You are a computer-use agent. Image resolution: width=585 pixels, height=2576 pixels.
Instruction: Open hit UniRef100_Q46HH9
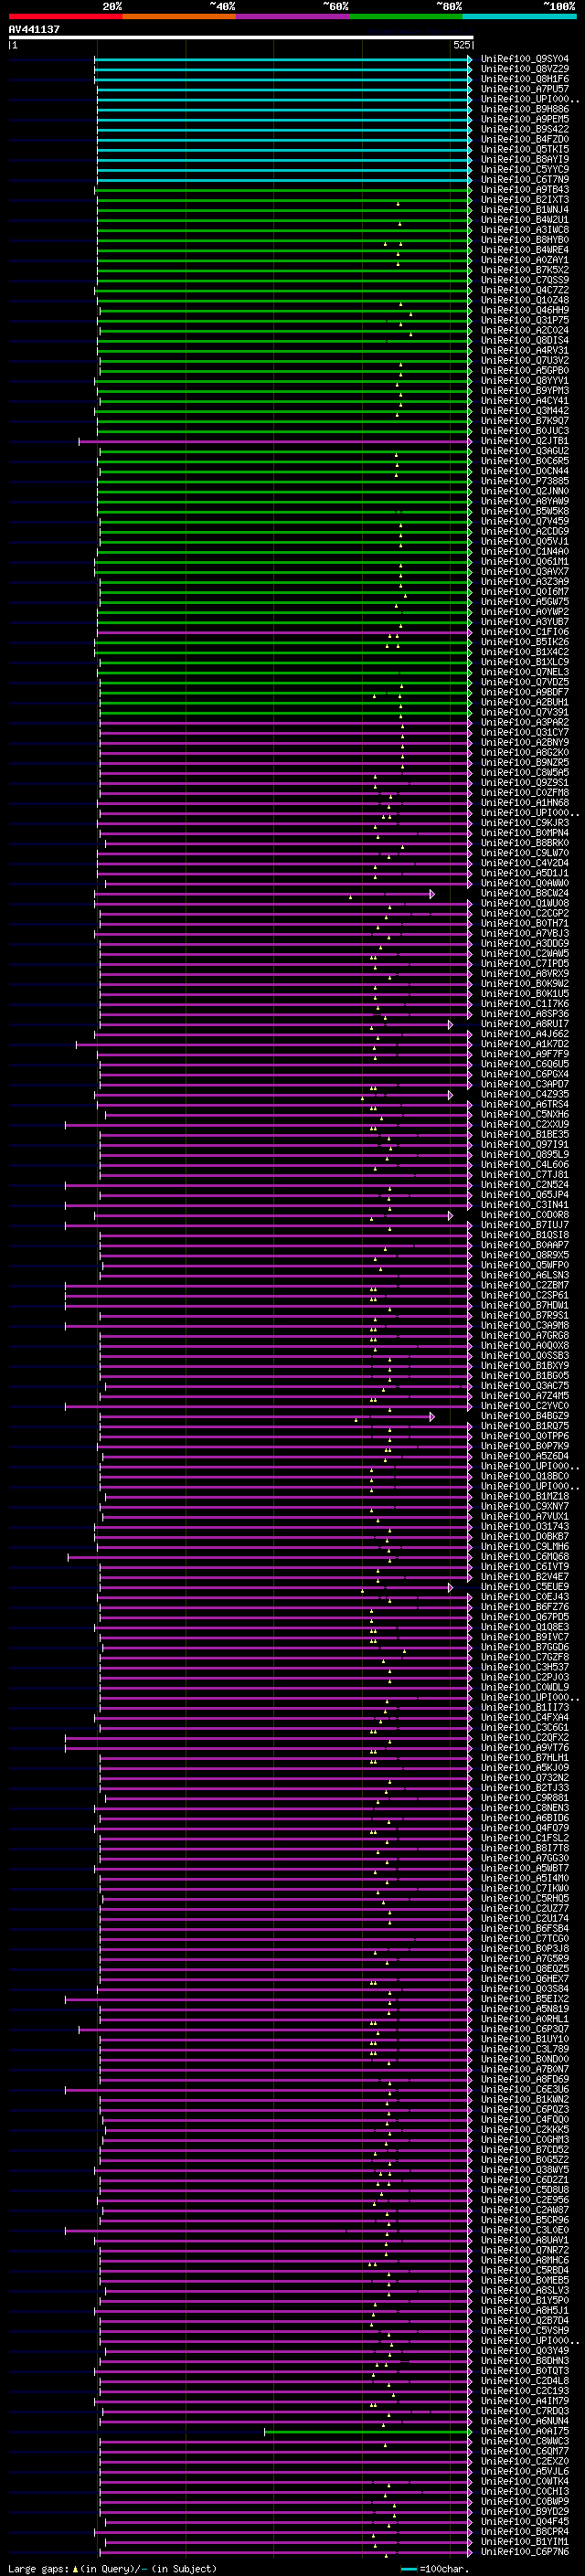(x=524, y=310)
